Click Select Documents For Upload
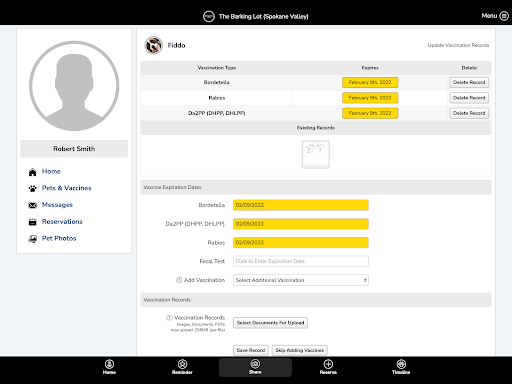Screen dimensions: 512x384 [x=270, y=323]
